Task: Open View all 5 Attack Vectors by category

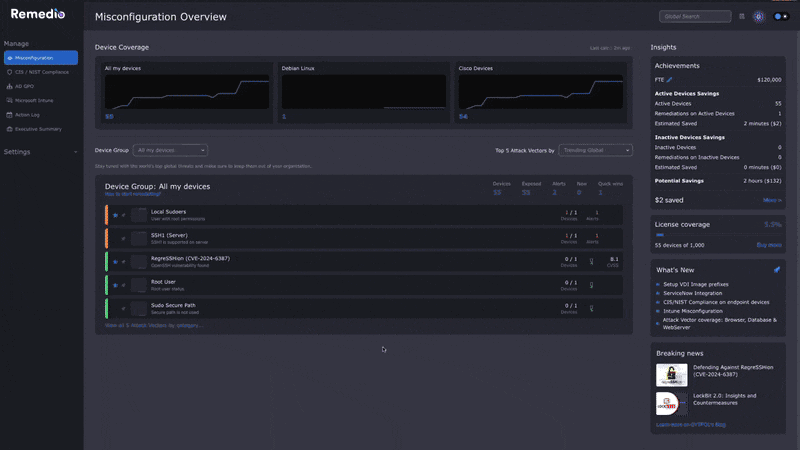Action: pyautogui.click(x=154, y=326)
